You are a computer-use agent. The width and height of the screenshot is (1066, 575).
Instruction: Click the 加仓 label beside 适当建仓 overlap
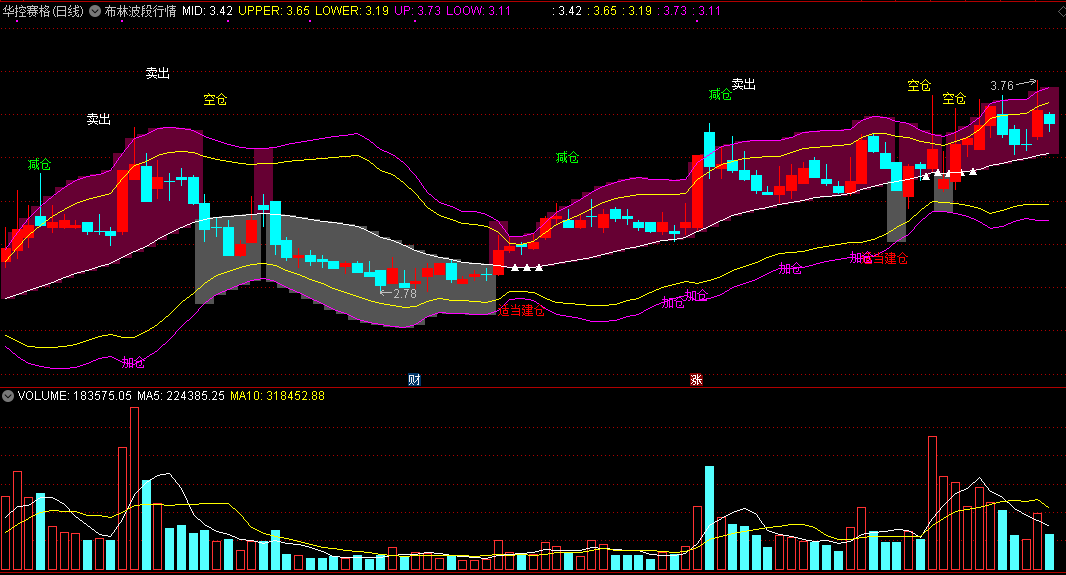861,258
